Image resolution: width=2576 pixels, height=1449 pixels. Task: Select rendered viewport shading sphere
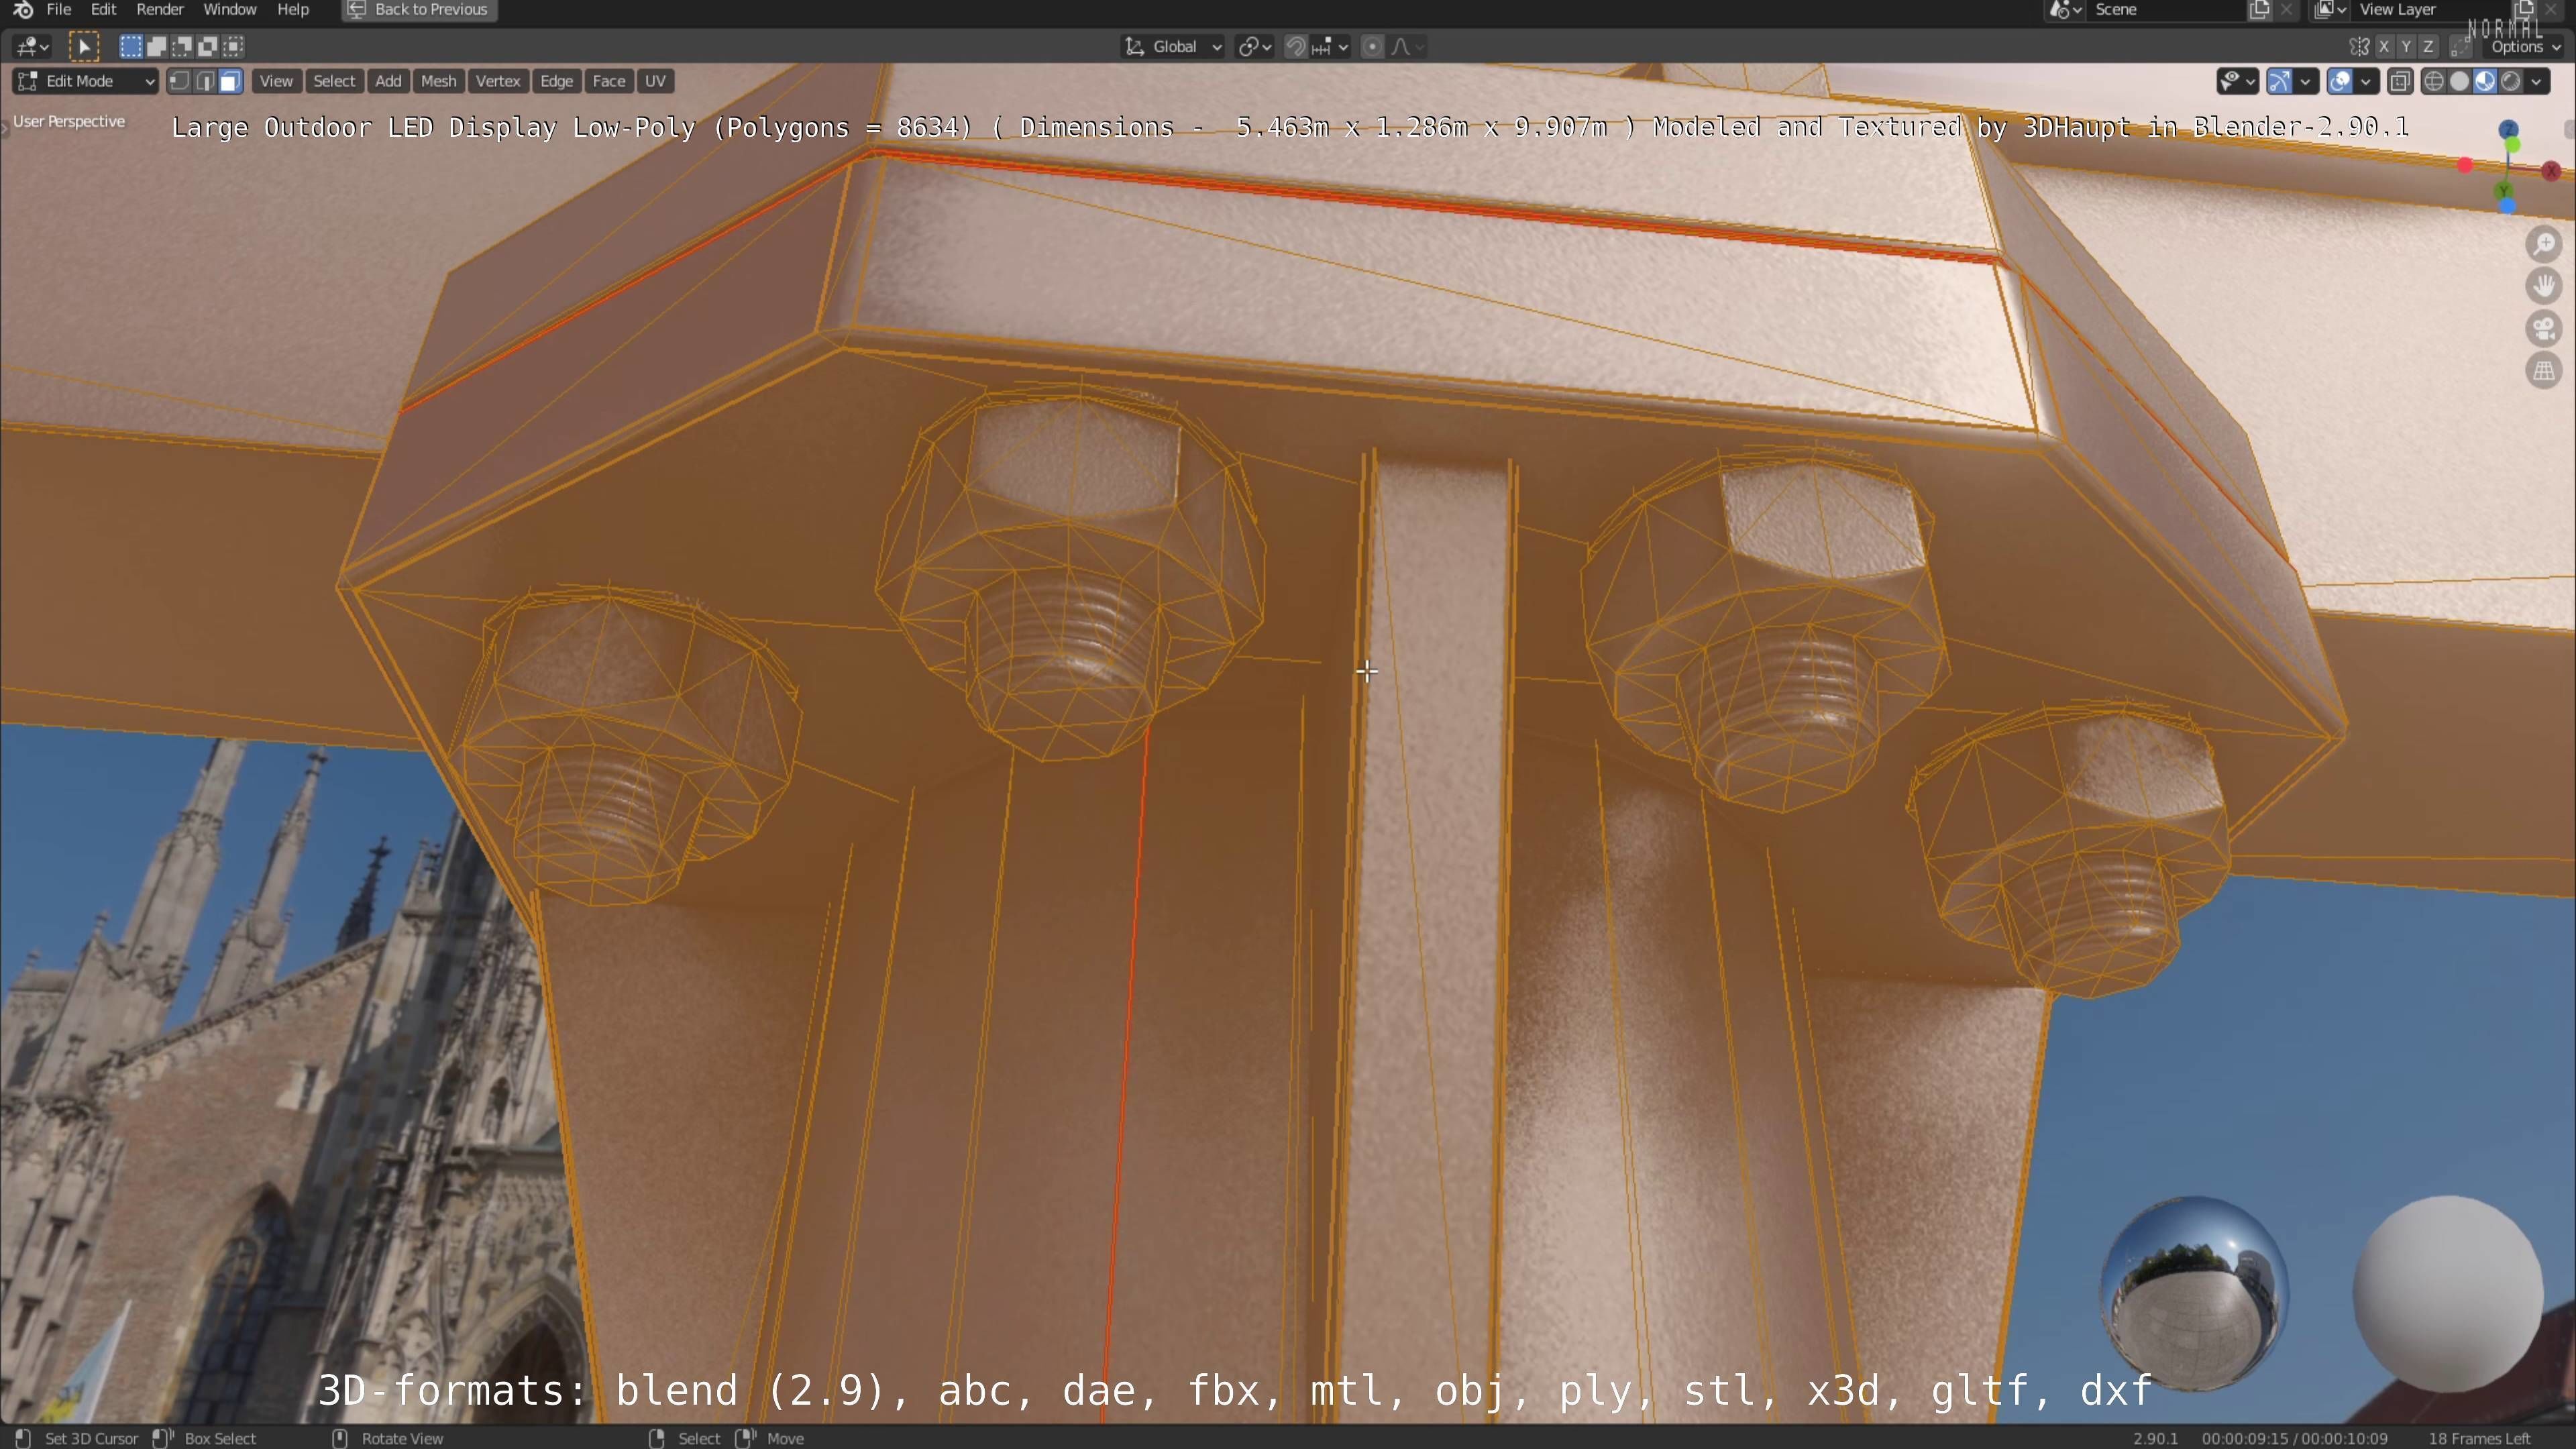2511,81
